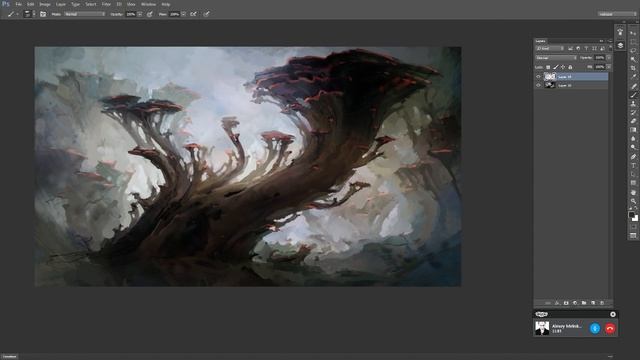Select the Pen tool

pos(633,157)
